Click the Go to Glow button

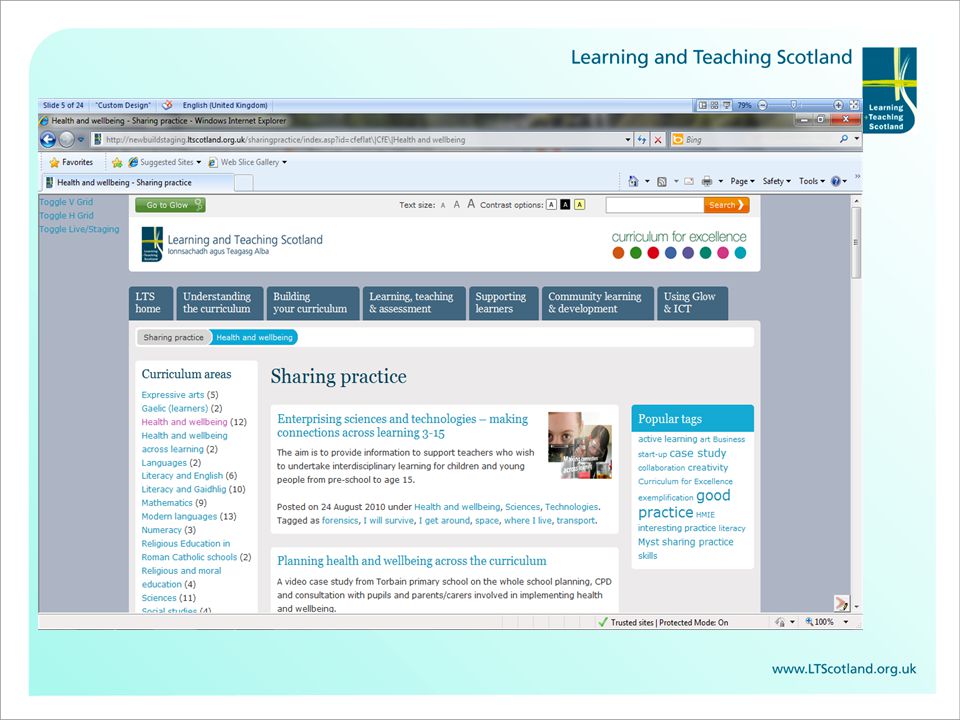(x=170, y=205)
